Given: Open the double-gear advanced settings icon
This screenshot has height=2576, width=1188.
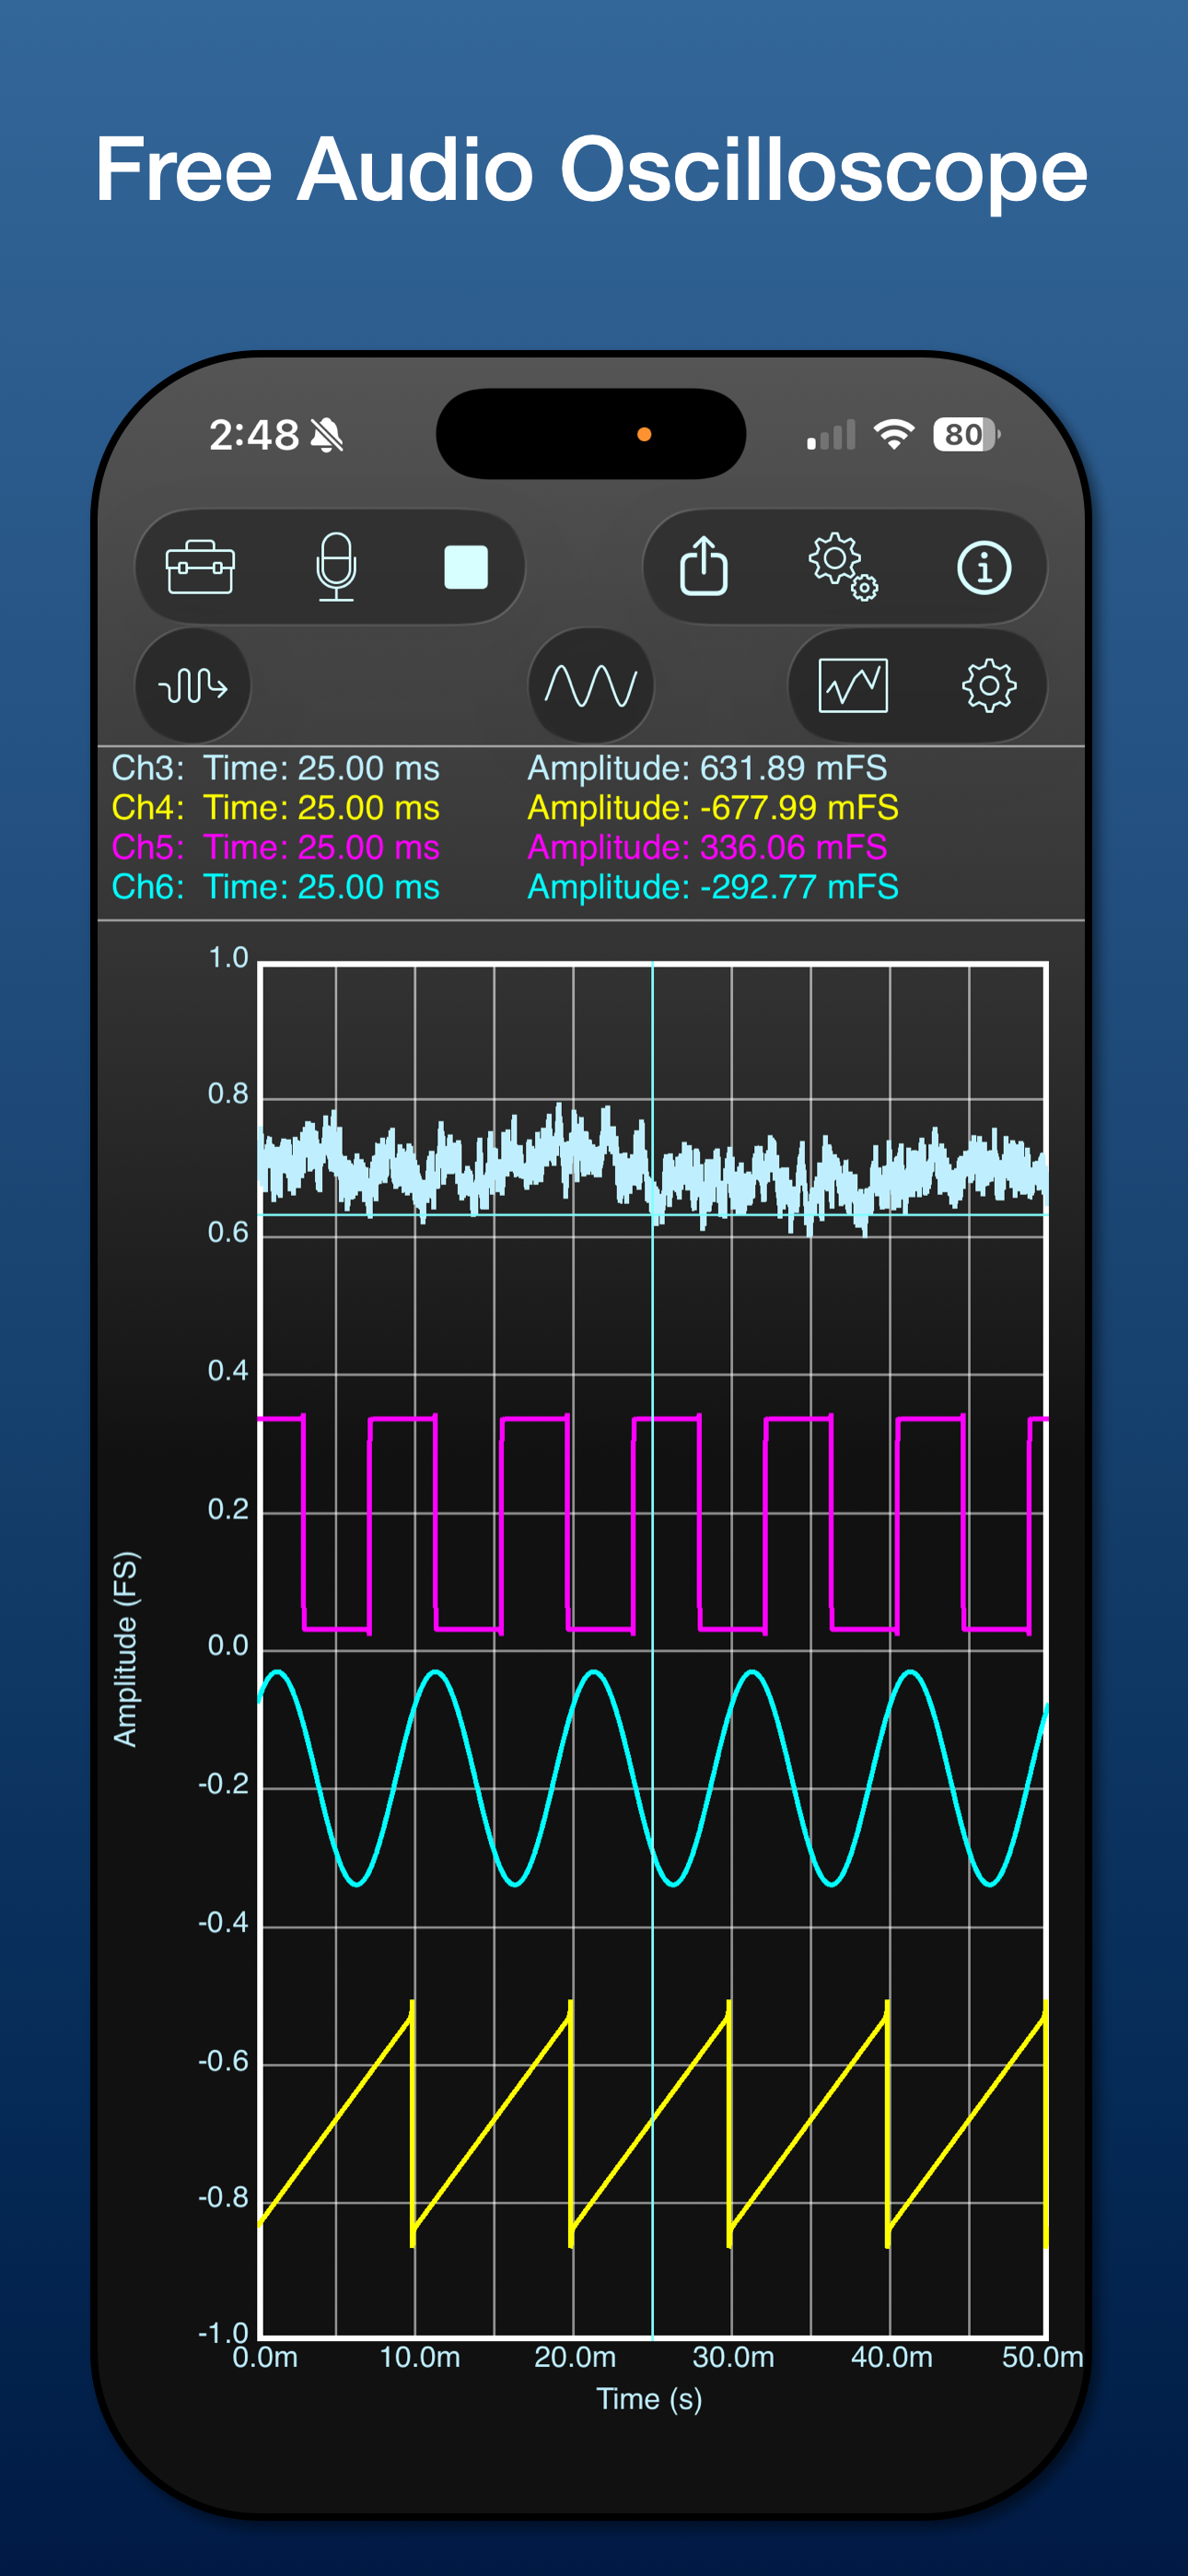Looking at the screenshot, I should pos(843,567).
